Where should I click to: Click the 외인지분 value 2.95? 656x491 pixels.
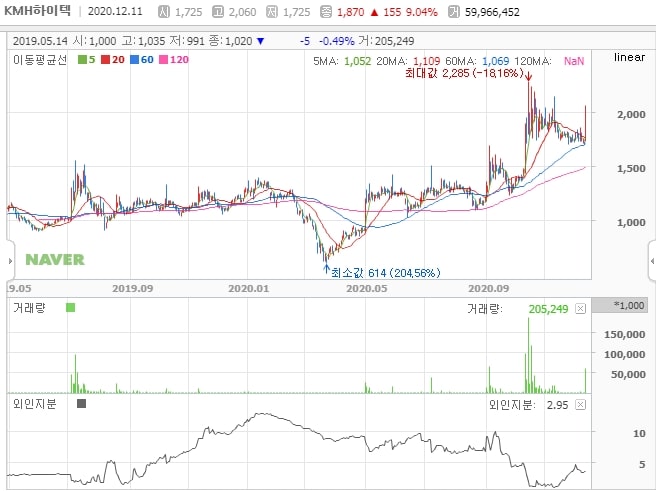coord(557,405)
